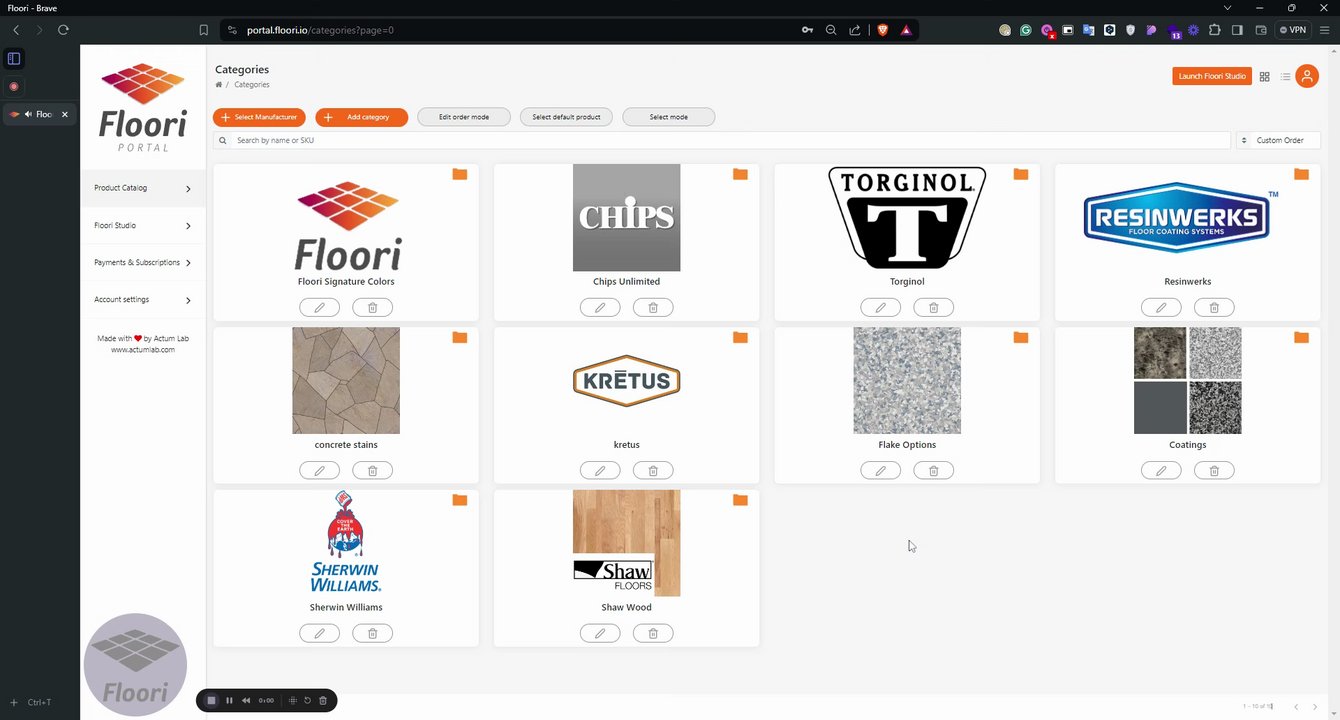
Task: Edit the concrete stains category
Action: click(x=320, y=470)
